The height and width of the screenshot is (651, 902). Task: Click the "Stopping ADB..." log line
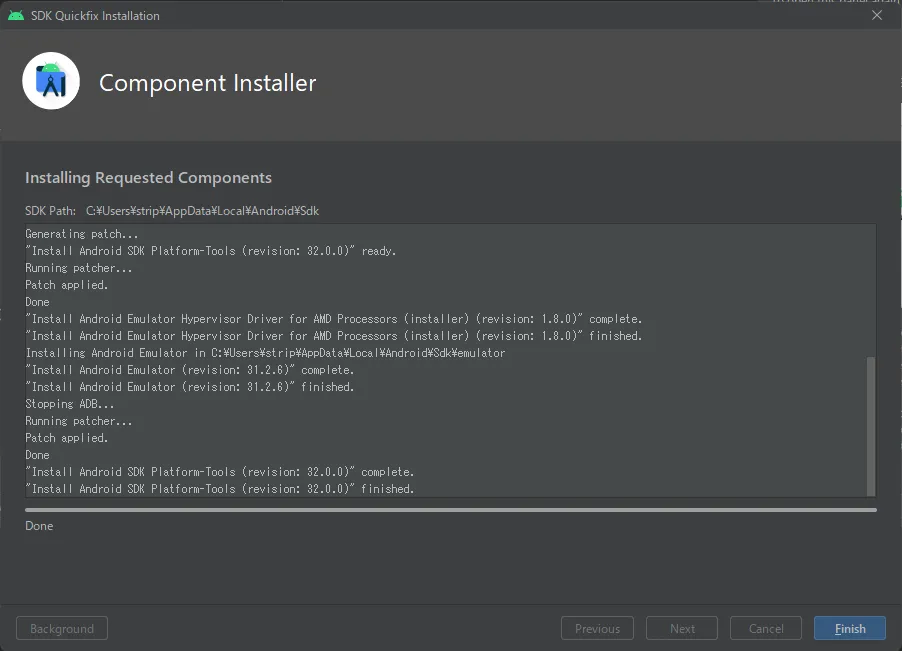tap(70, 404)
